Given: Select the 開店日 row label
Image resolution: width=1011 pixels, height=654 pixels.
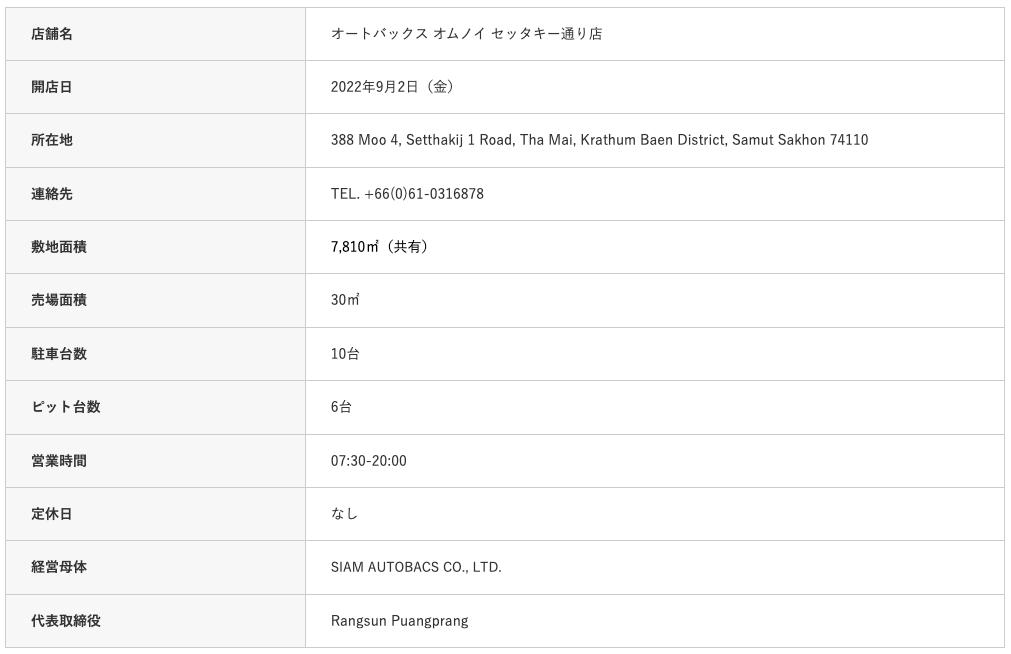Looking at the screenshot, I should 52,87.
